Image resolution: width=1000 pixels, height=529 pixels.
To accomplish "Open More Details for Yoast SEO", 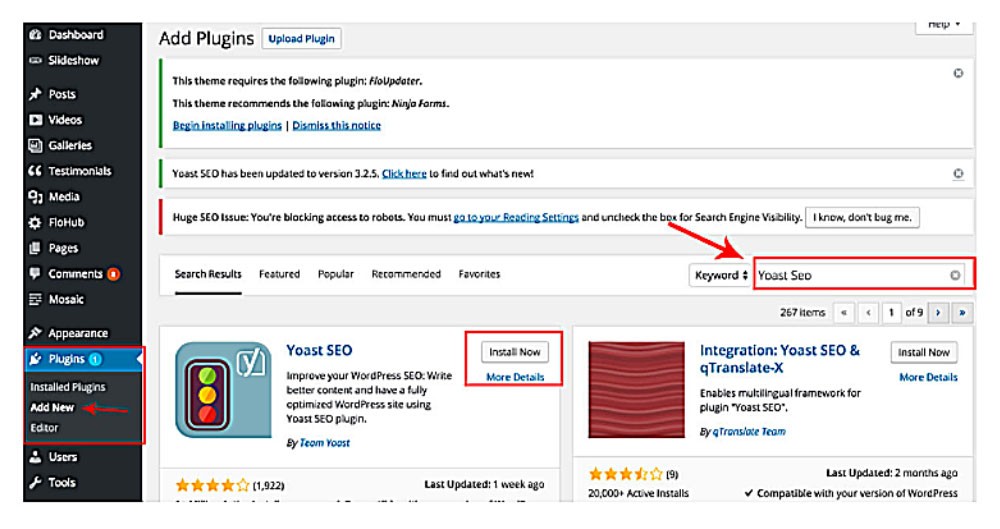I will coord(515,377).
